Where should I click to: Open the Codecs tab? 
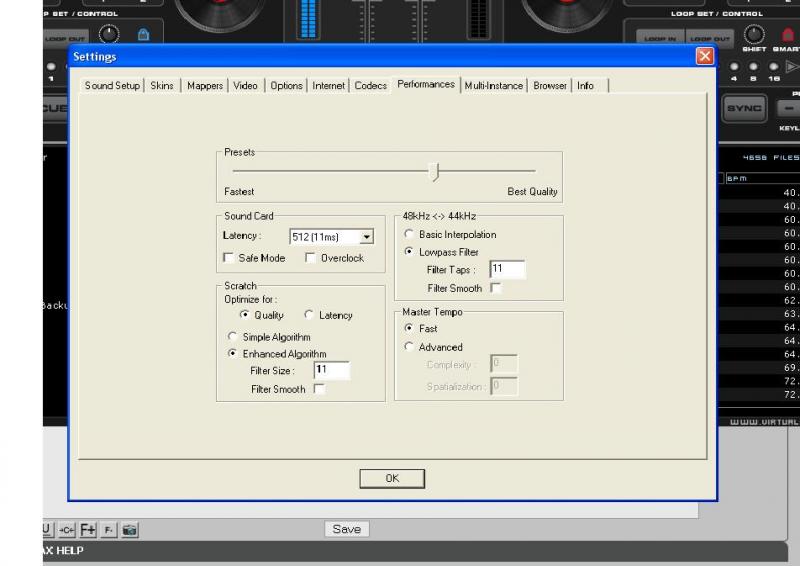[370, 86]
